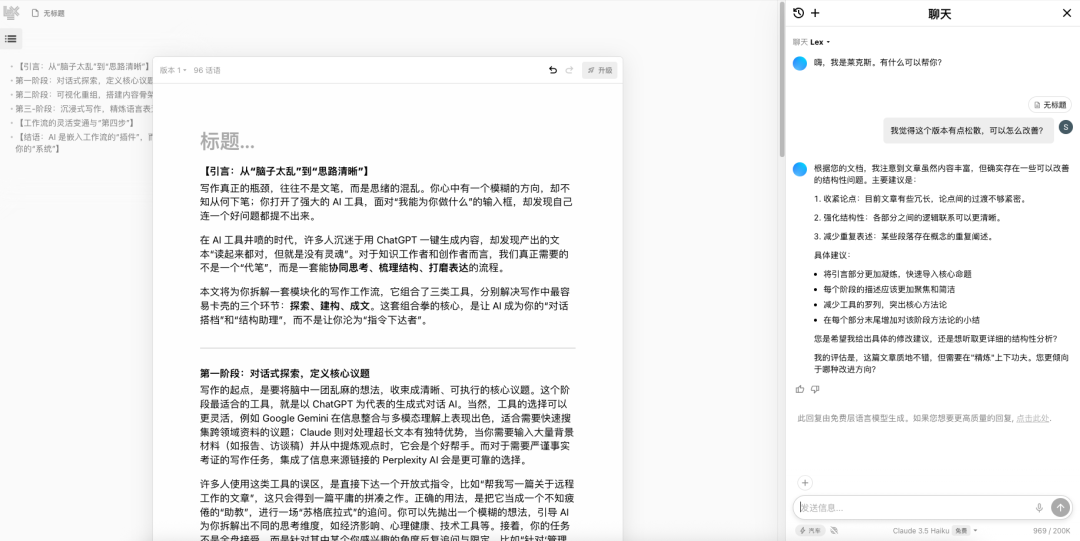Expand the 聊天 Lex mode dropdown
This screenshot has height=541, width=1080.
[812, 42]
